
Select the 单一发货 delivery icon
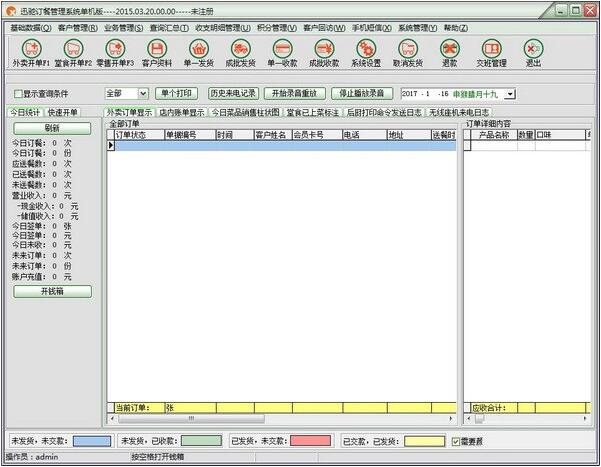[x=199, y=48]
